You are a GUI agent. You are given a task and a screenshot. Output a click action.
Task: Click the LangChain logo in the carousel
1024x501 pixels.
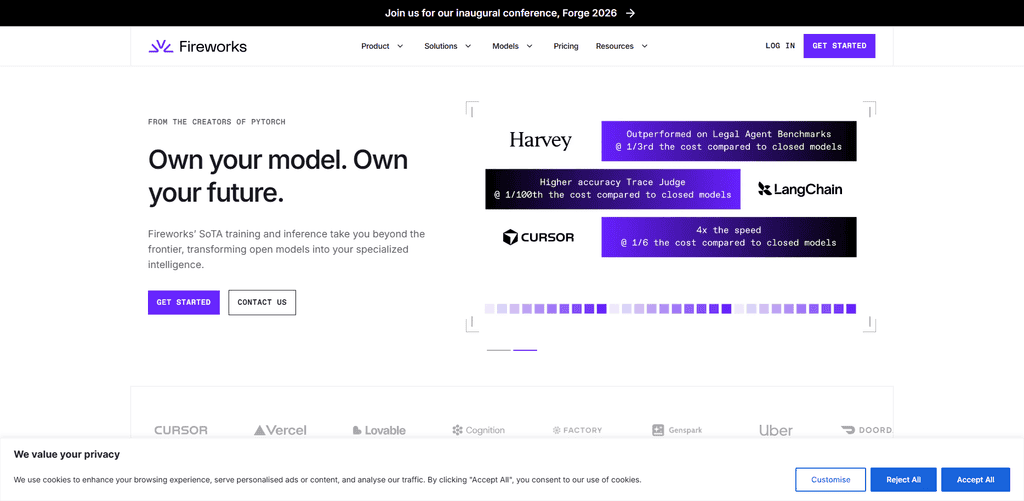(x=800, y=189)
